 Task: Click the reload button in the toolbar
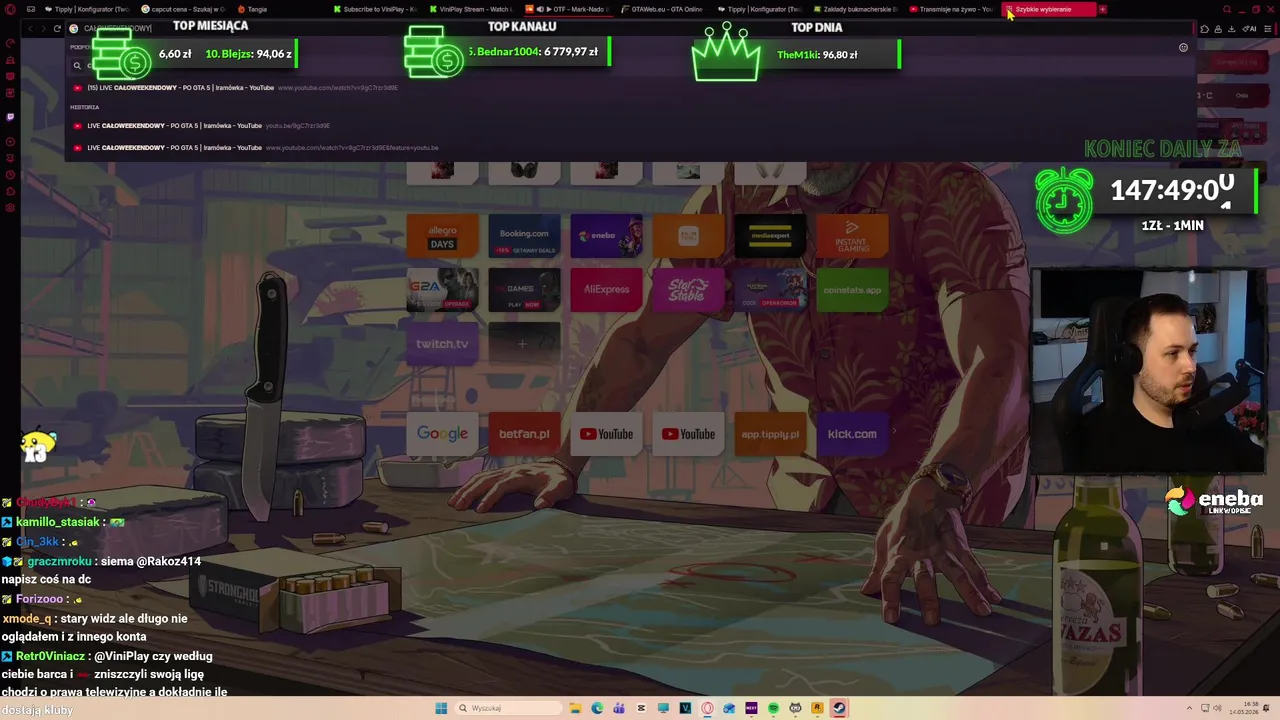pos(57,28)
